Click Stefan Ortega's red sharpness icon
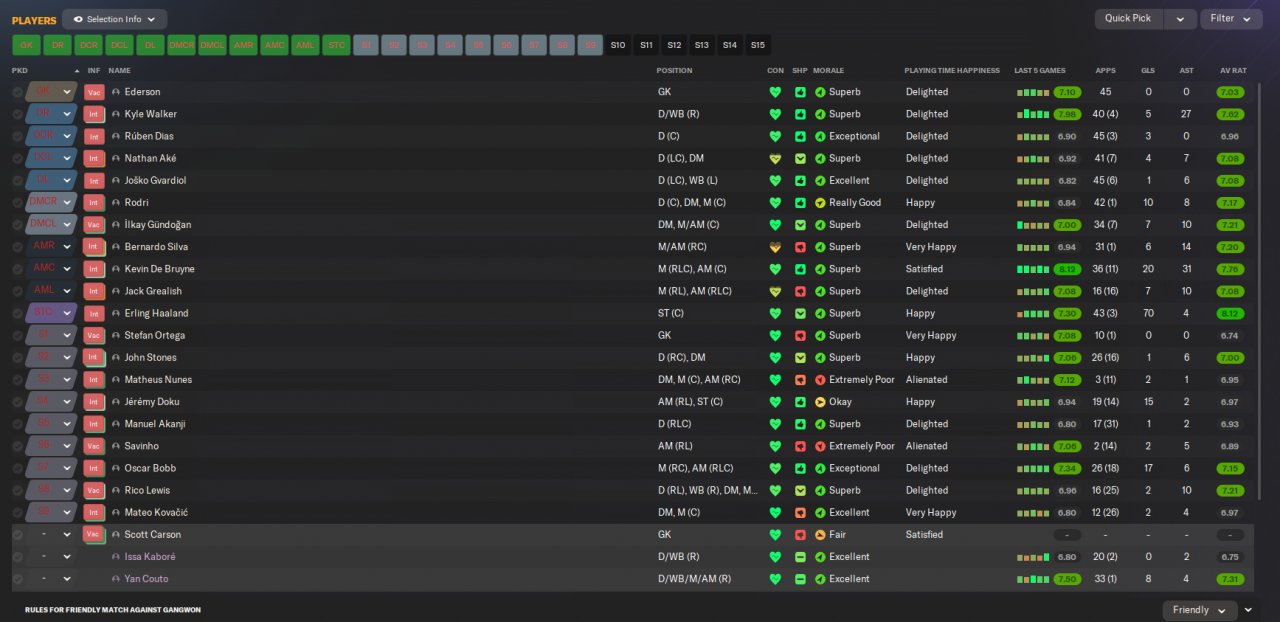Viewport: 1280px width, 622px height. tap(800, 336)
